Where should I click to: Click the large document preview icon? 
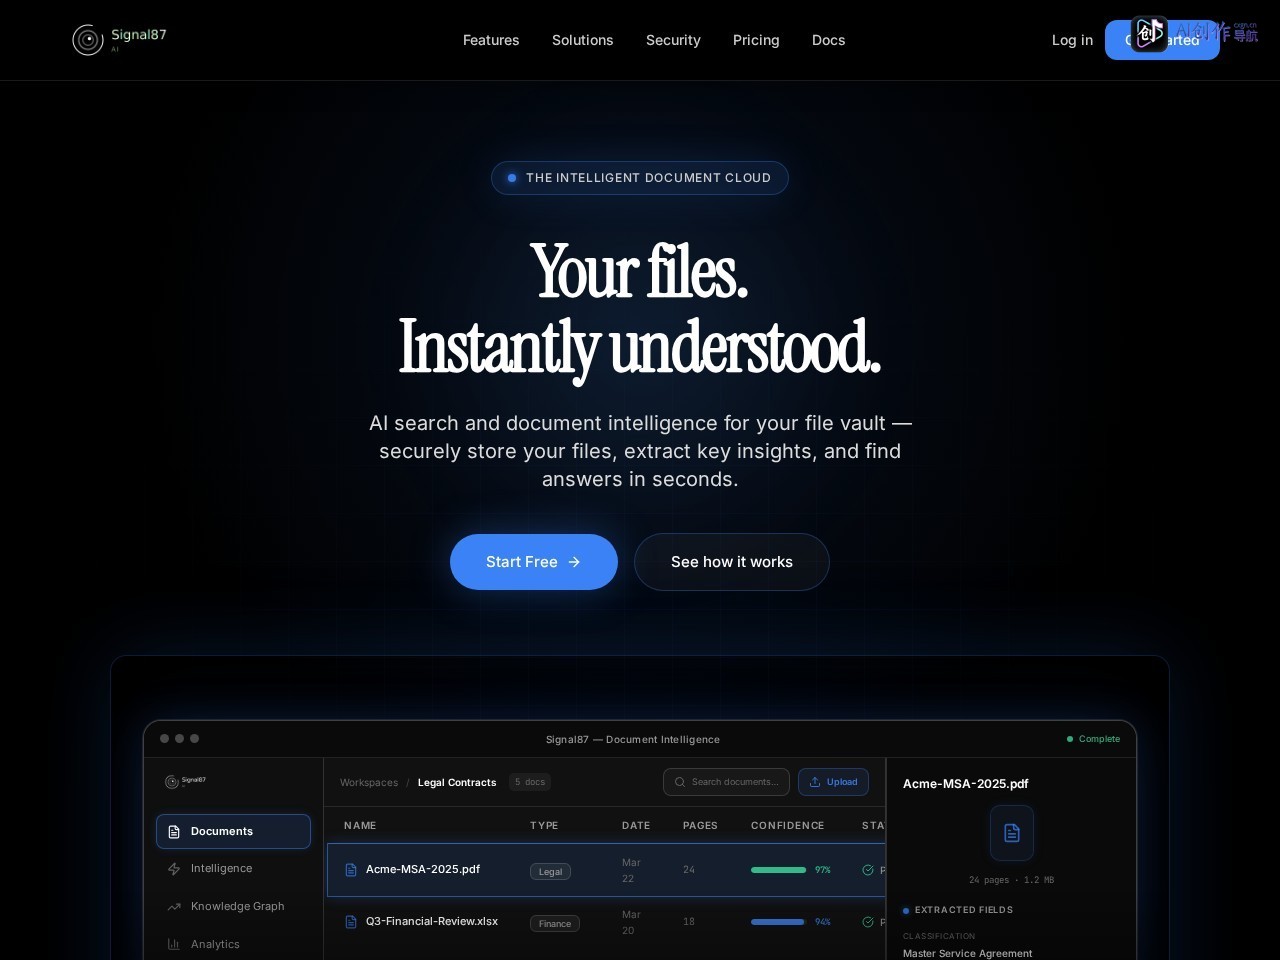click(1012, 833)
